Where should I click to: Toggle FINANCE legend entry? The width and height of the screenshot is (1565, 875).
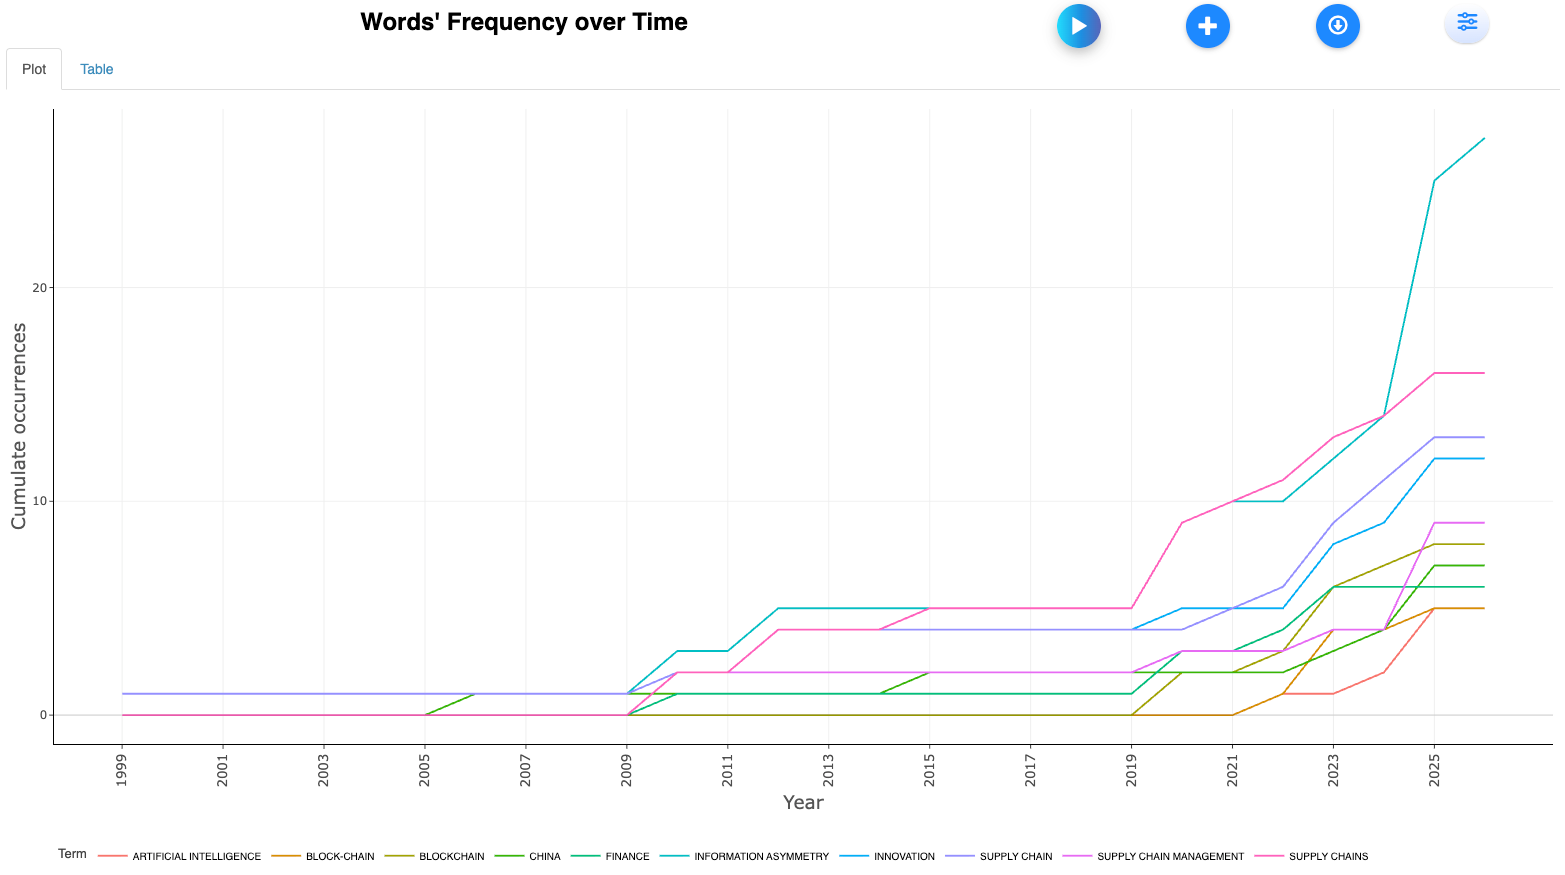pos(627,857)
